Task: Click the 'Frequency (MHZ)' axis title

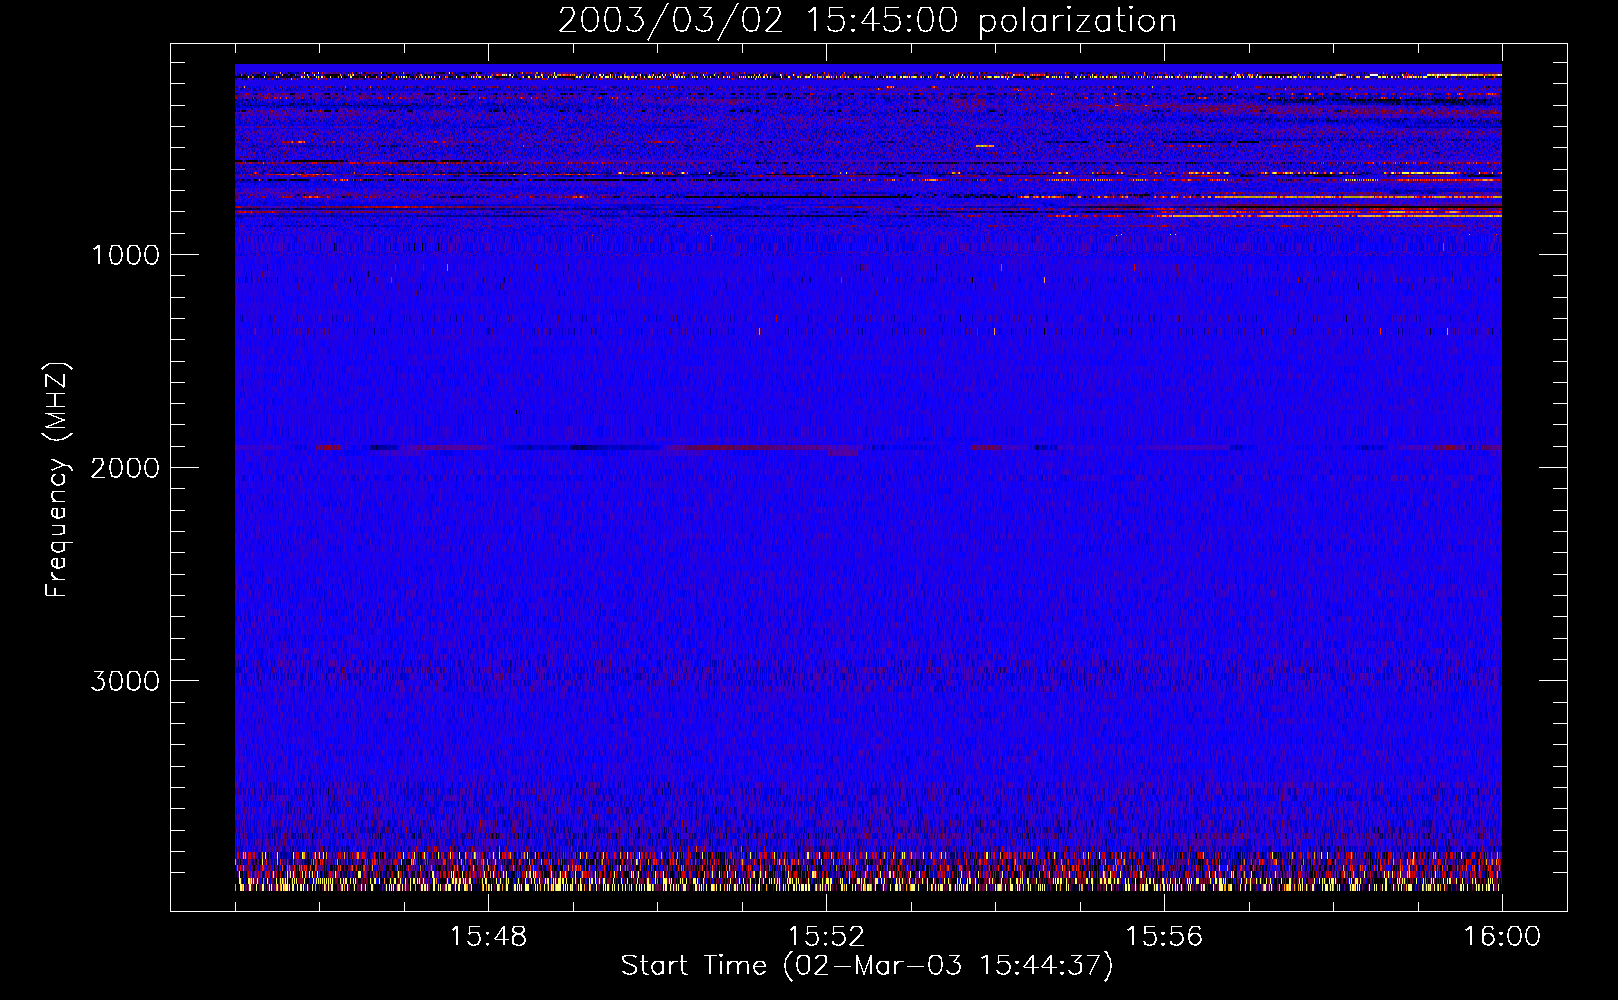Action: click(57, 480)
